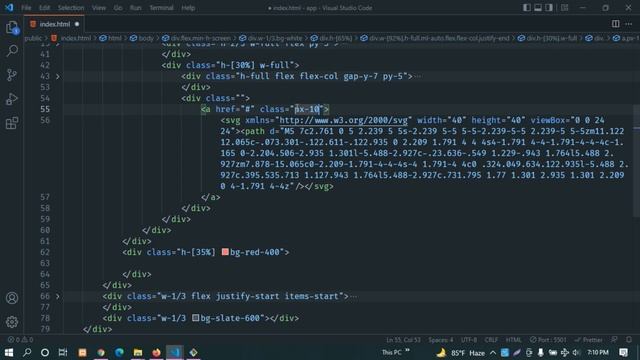Screen dimensions: 640x360
Task: Open the Help menu
Action: point(188,8)
